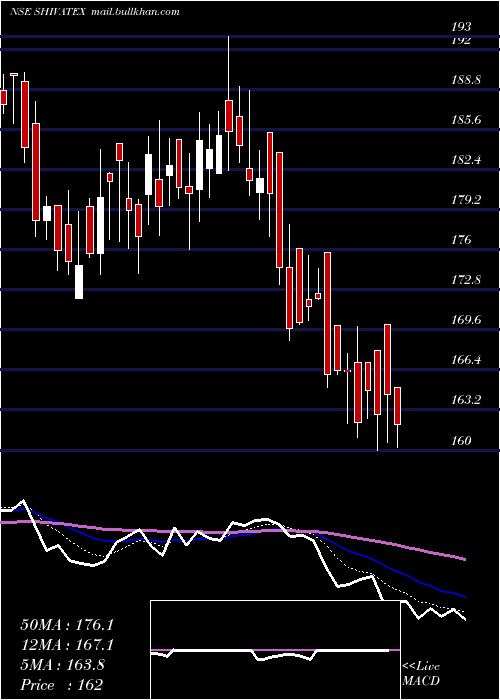500x700 pixels.
Task: Select the 172.8 price axis label
Action: coord(466,280)
